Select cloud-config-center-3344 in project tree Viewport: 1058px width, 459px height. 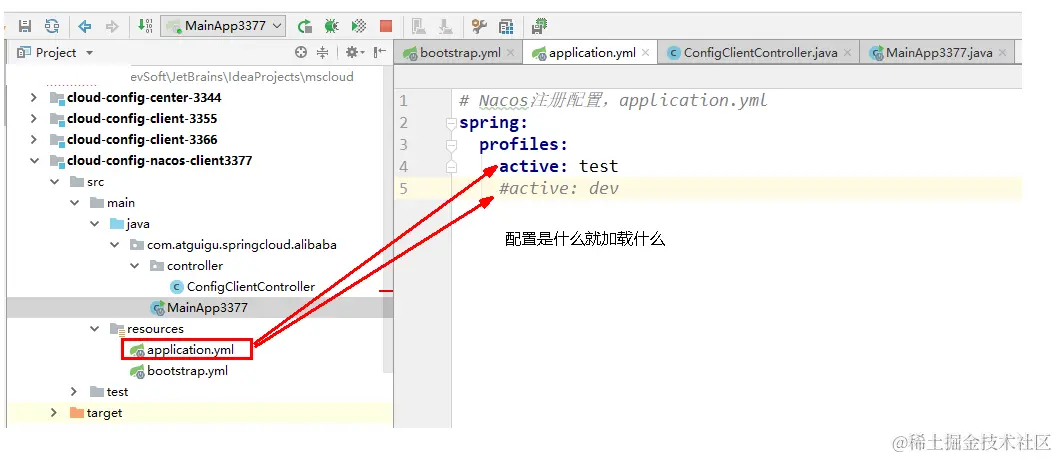[144, 98]
